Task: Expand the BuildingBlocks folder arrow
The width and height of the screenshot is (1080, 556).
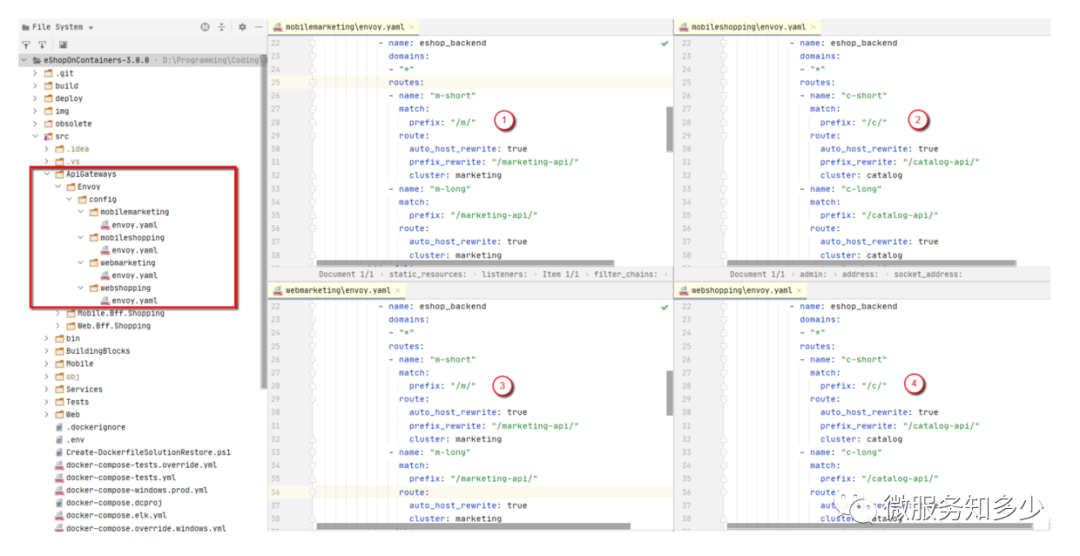Action: tap(47, 351)
